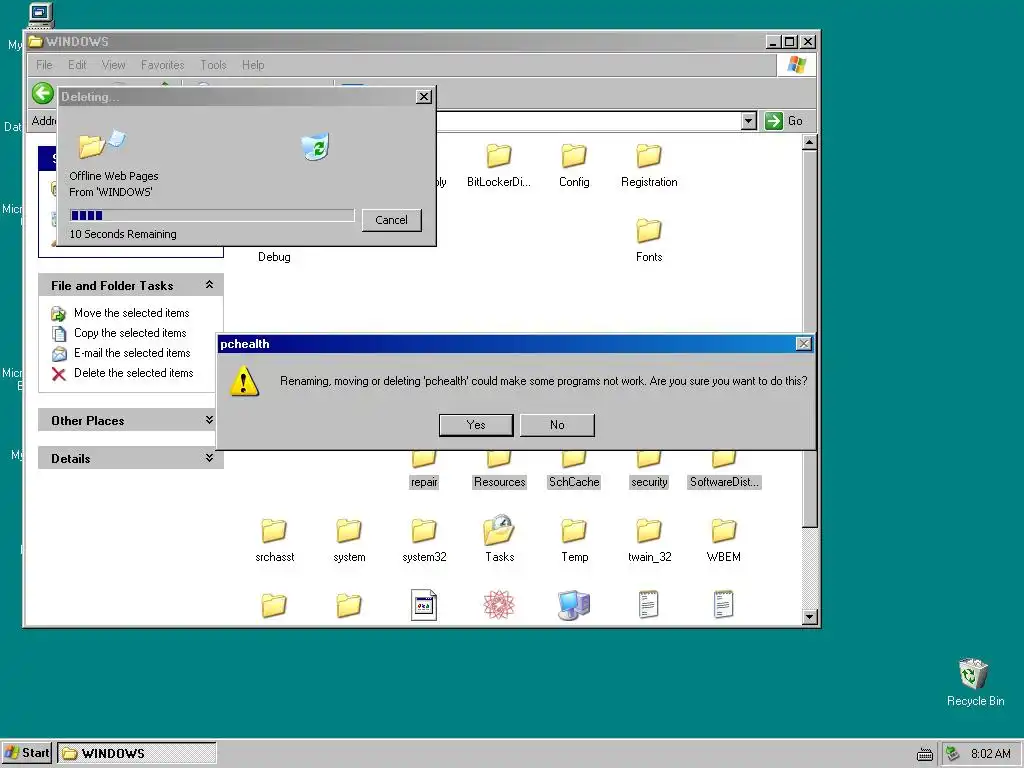Viewport: 1024px width, 768px height.
Task: Cancel the Deleting operation
Action: (x=391, y=220)
